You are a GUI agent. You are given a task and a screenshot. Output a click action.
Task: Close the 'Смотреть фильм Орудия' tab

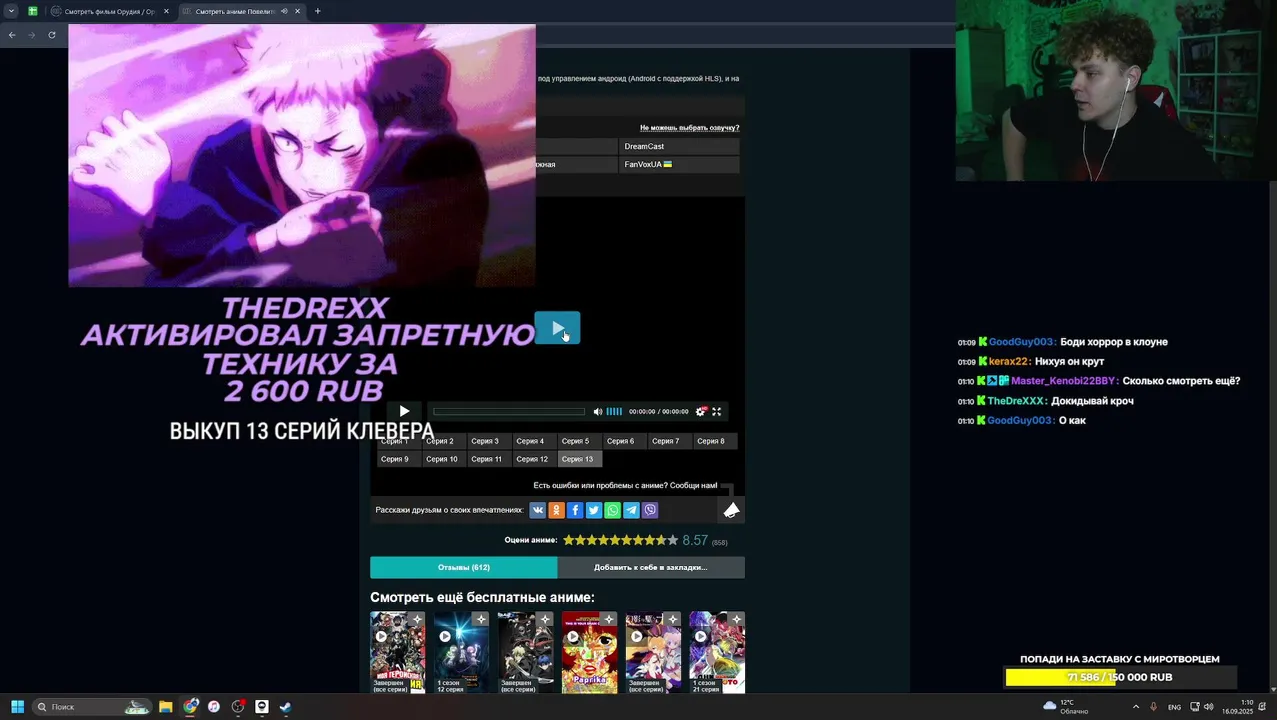point(166,11)
